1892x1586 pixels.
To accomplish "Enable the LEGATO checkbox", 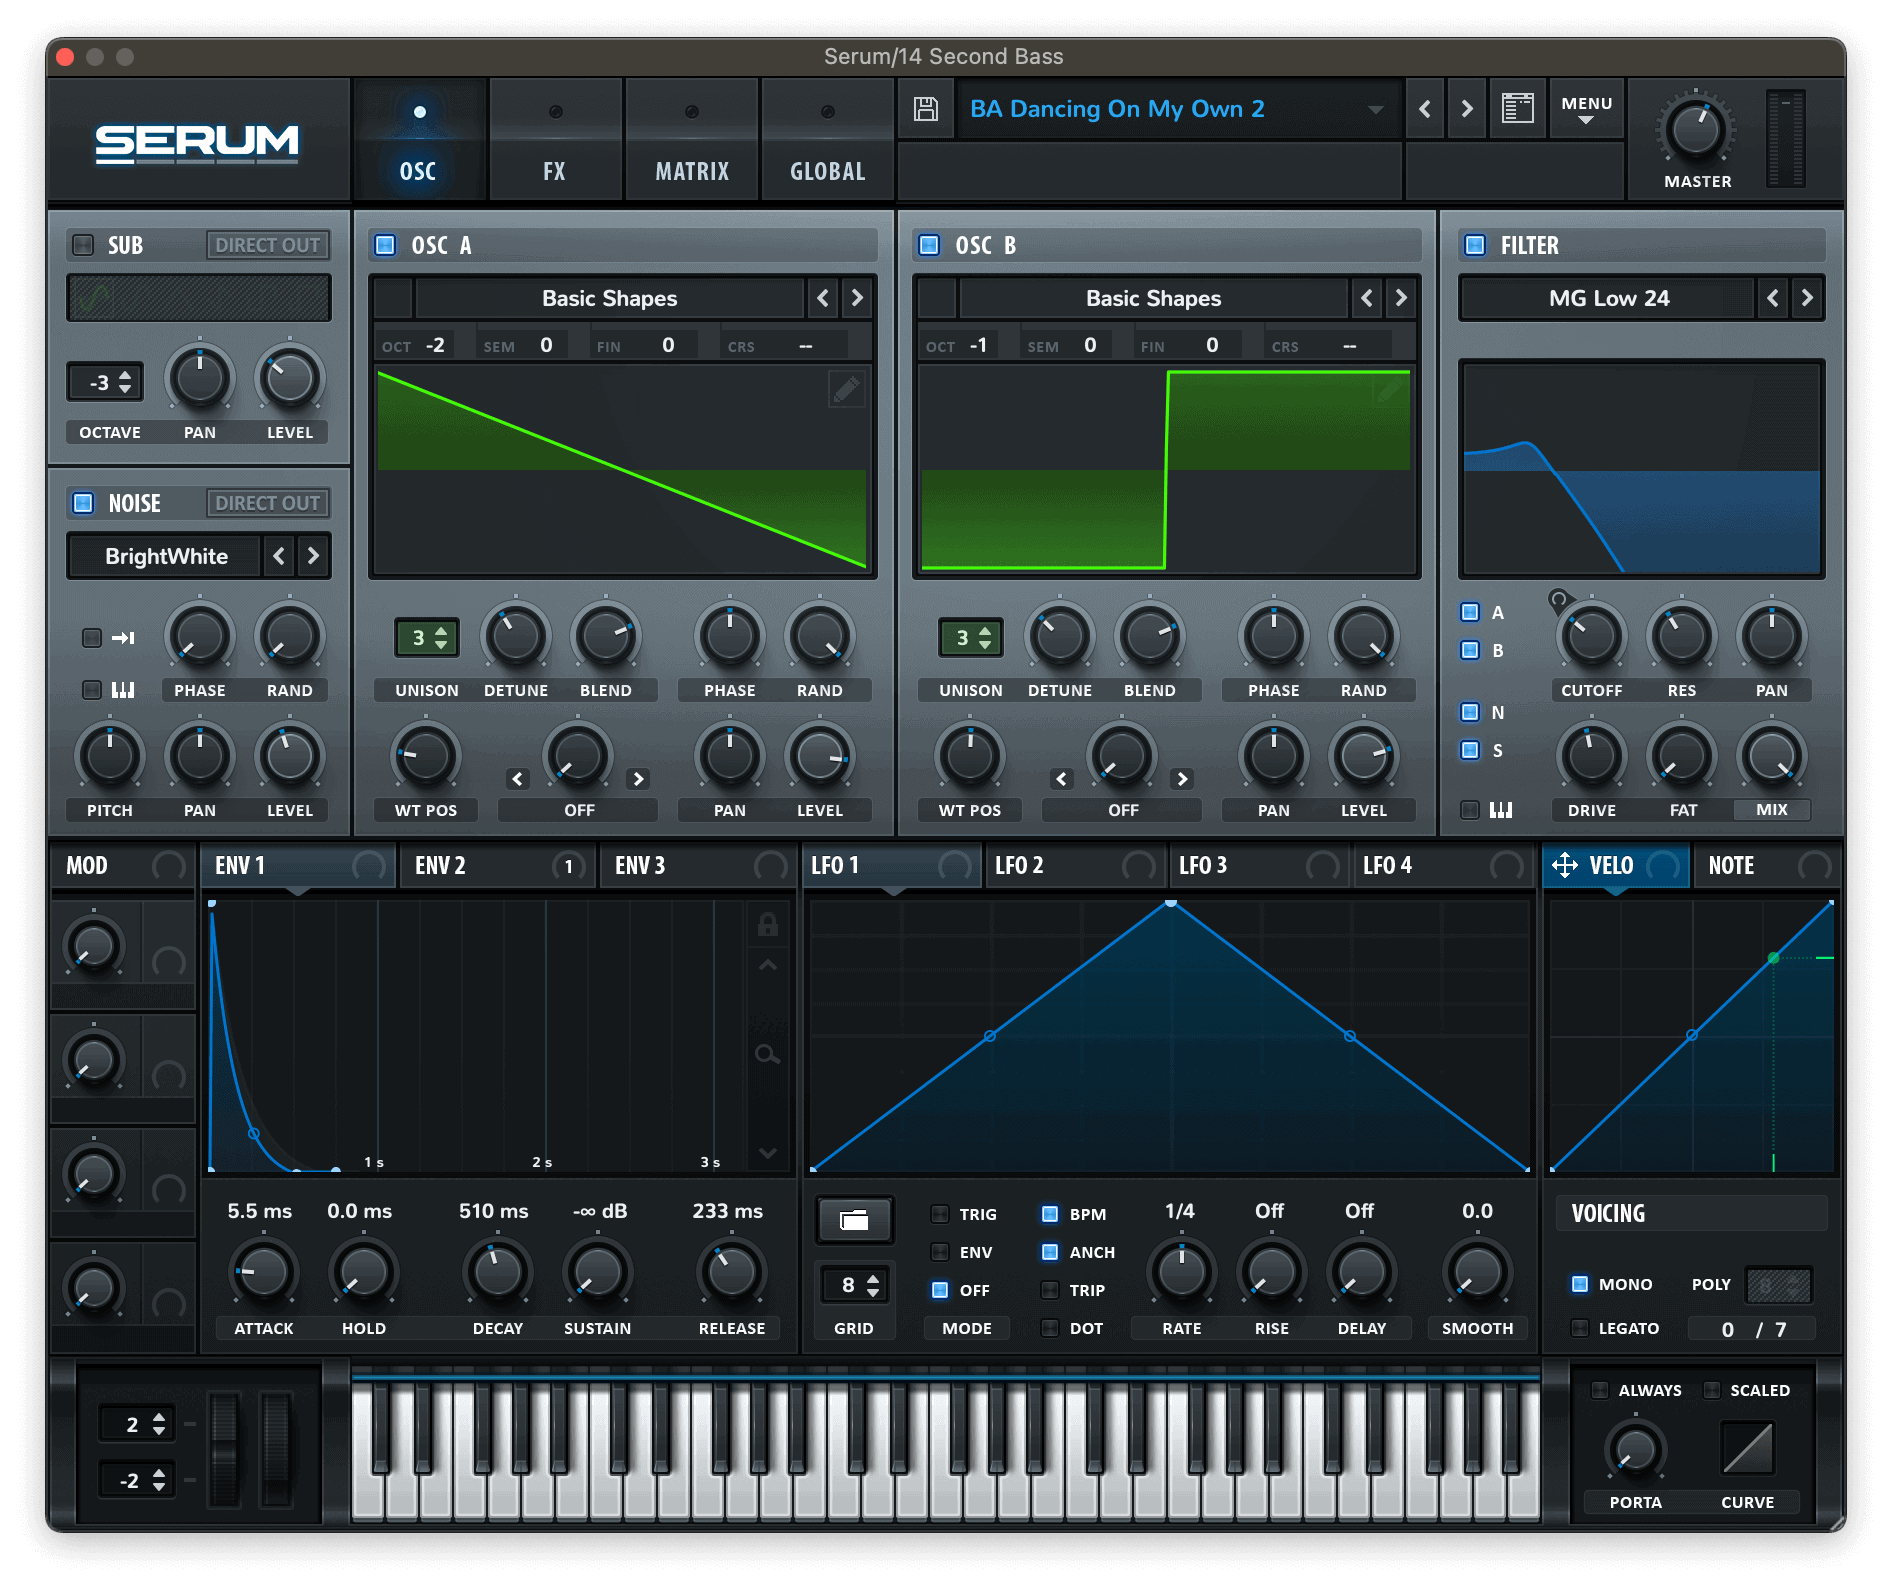I will pos(1580,1328).
